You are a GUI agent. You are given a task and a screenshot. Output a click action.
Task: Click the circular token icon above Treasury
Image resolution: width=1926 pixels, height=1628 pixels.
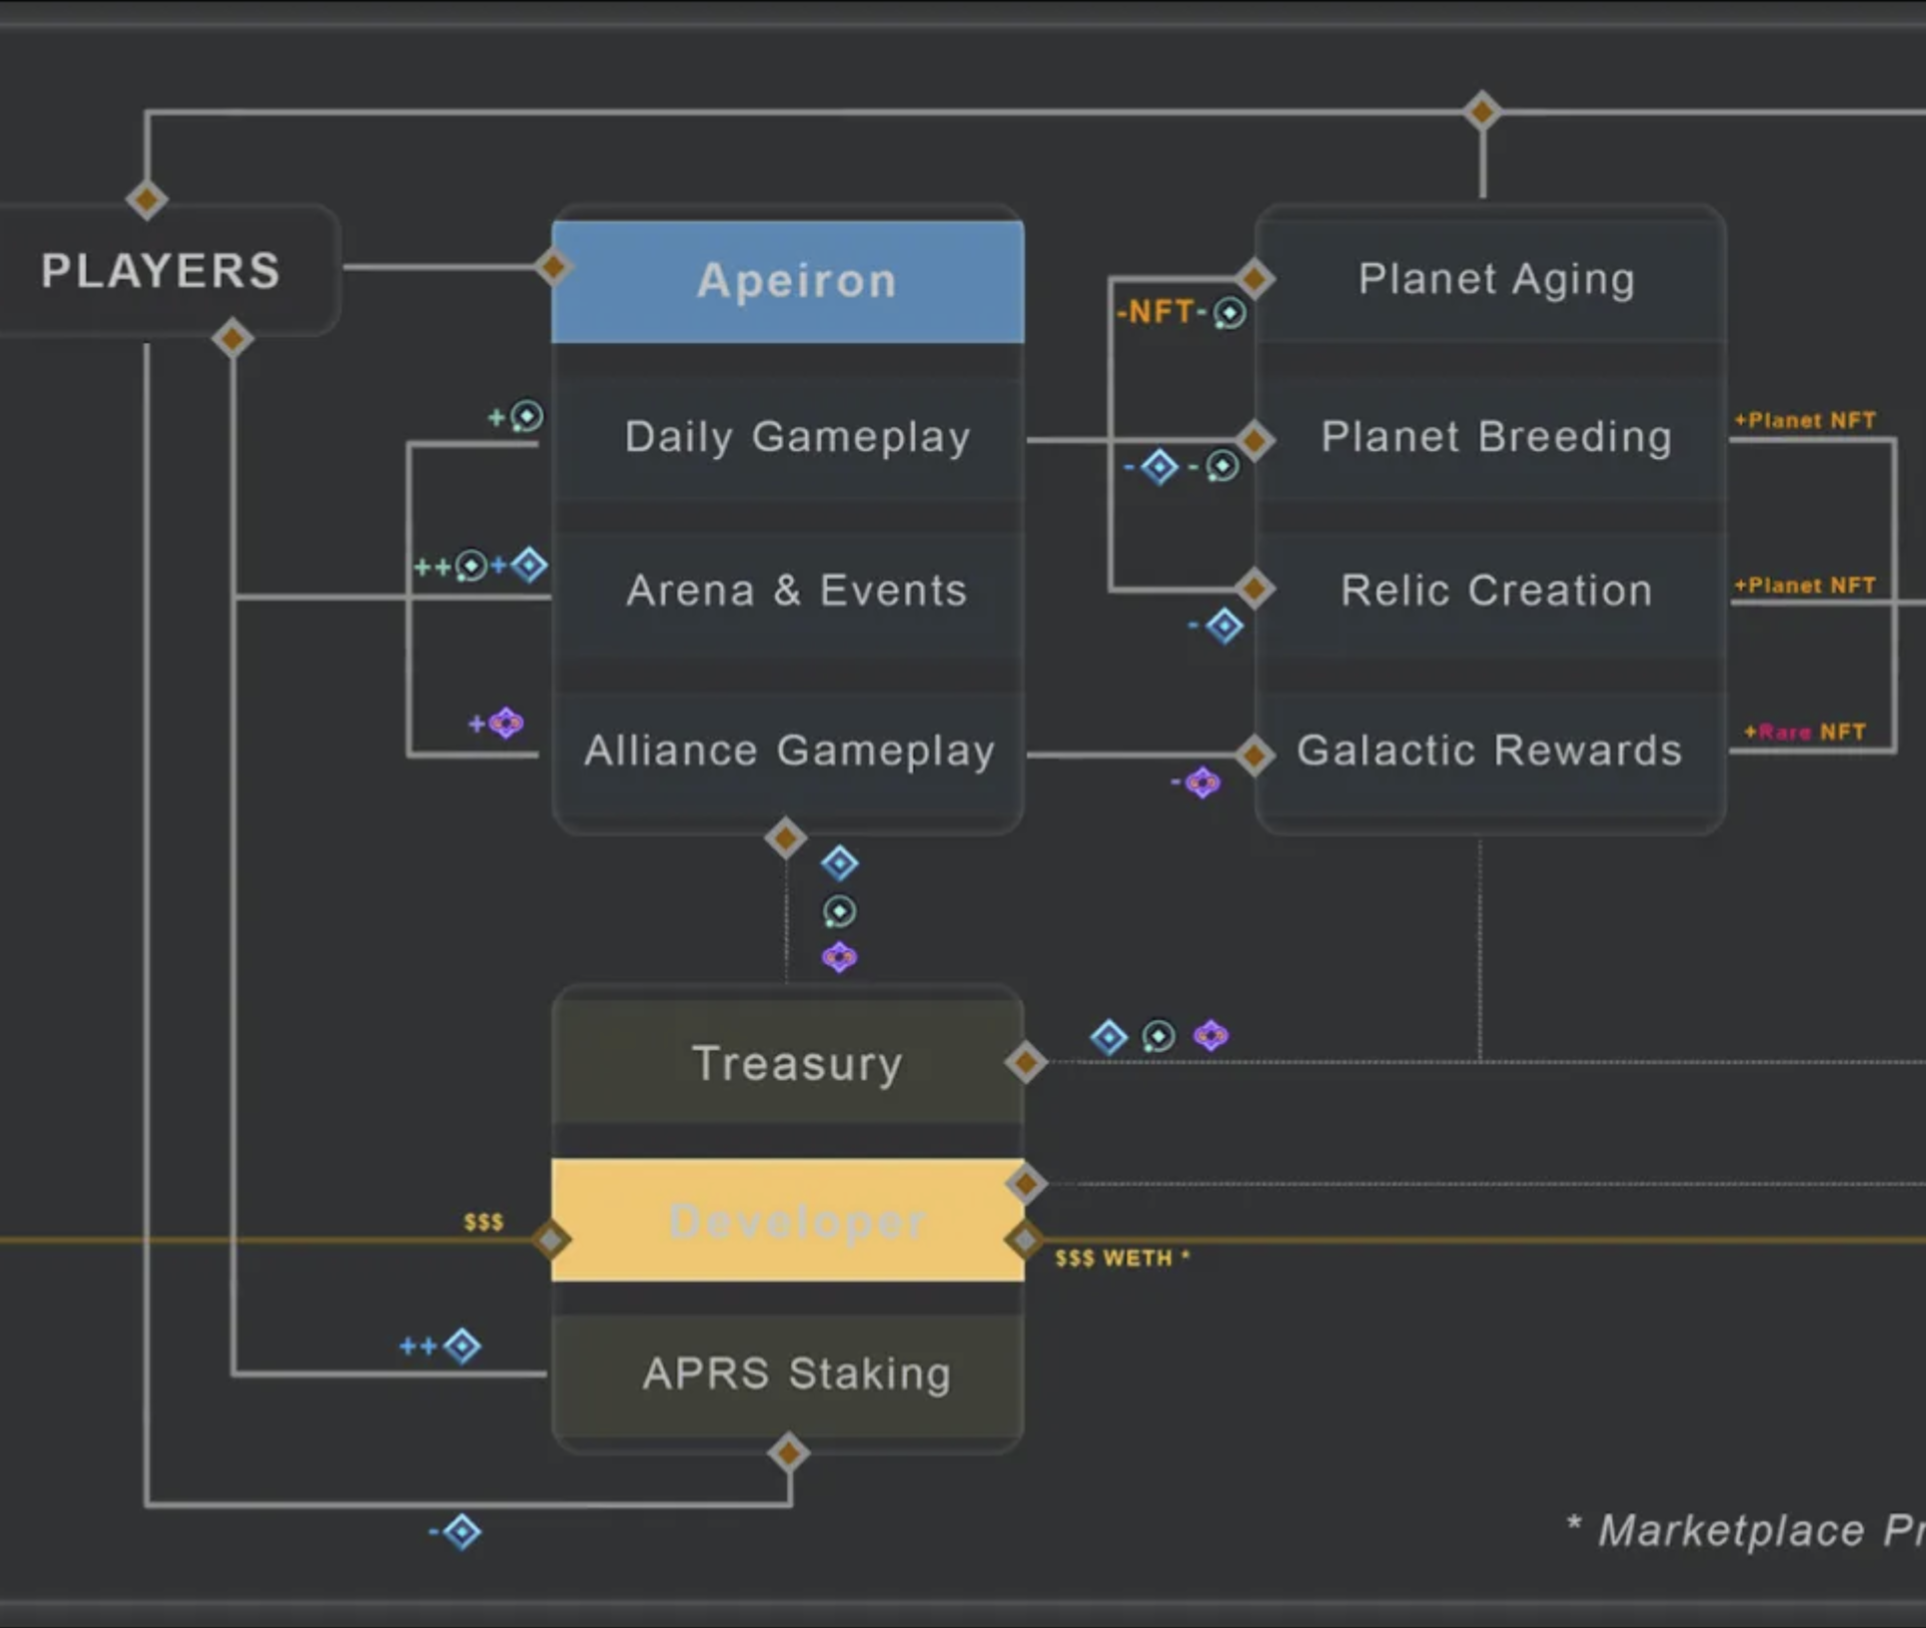(839, 912)
